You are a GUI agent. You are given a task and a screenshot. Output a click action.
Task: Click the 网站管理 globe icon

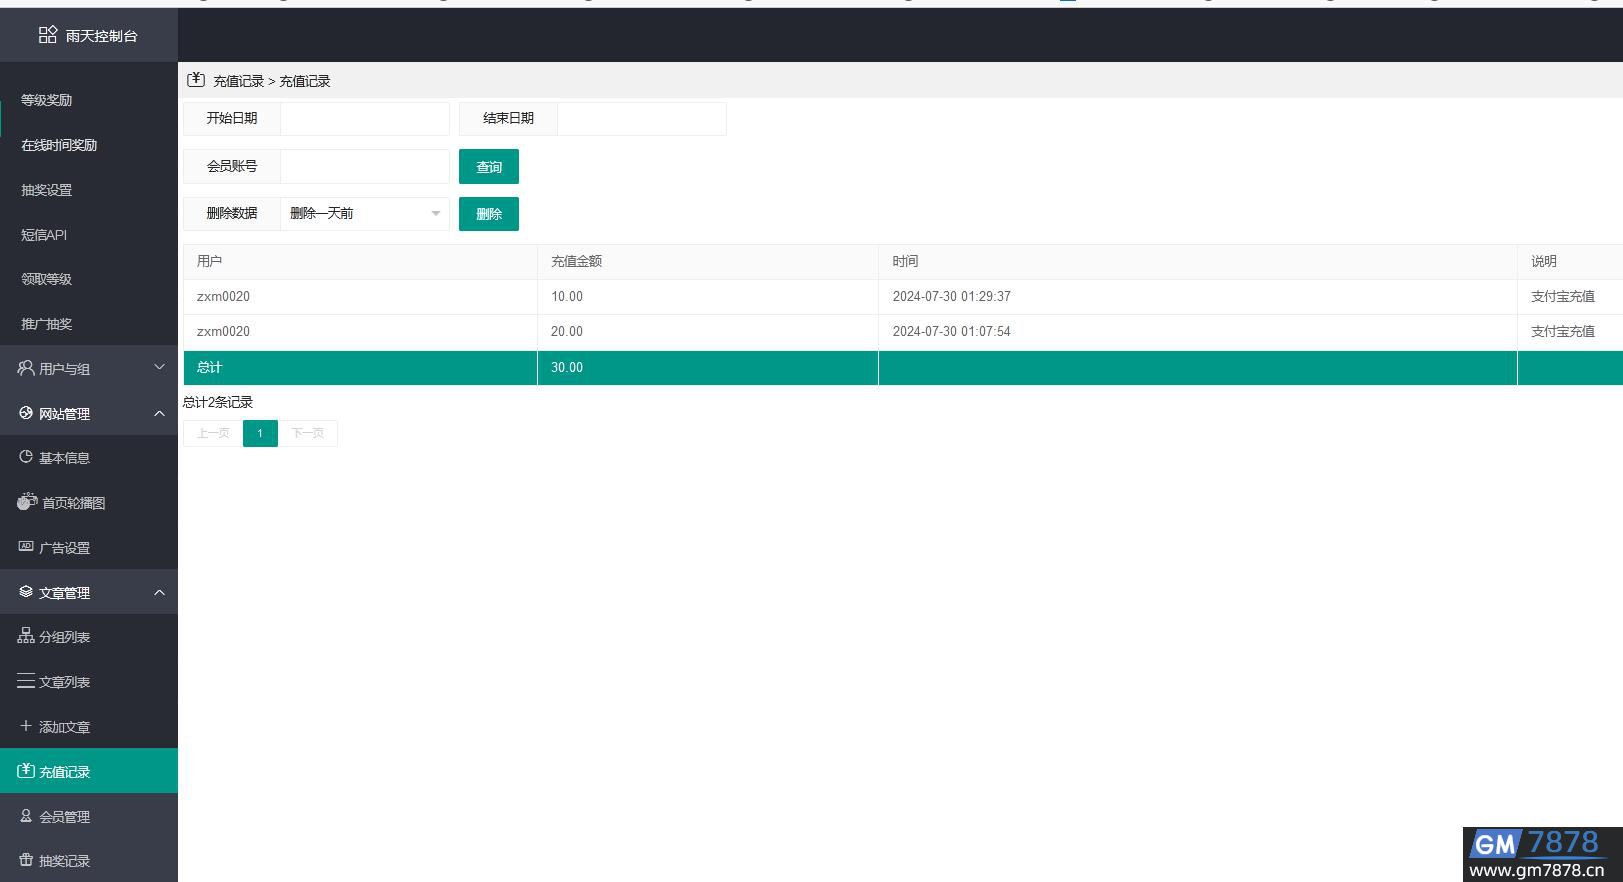26,413
